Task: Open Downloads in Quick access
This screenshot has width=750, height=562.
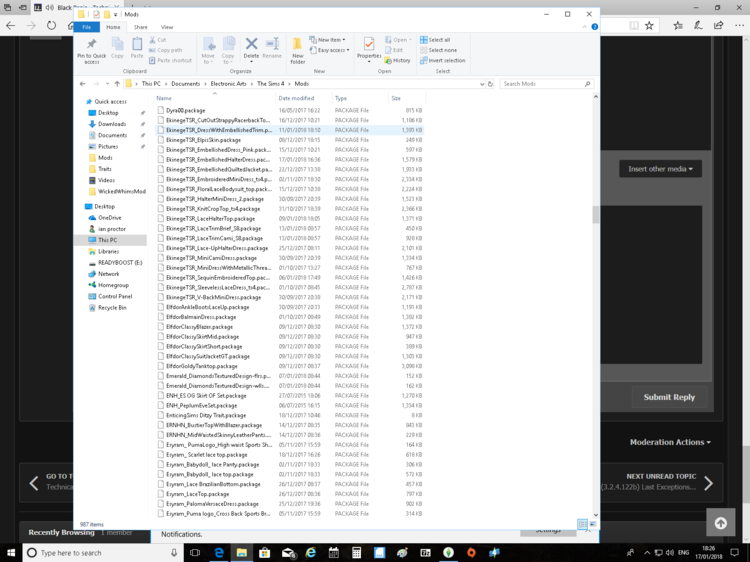Action: point(112,124)
